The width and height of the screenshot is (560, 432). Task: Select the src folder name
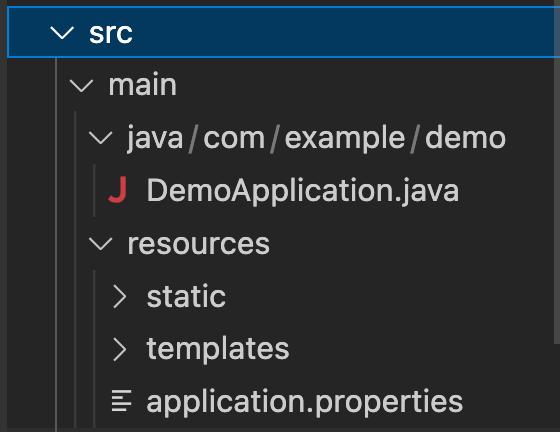[111, 33]
